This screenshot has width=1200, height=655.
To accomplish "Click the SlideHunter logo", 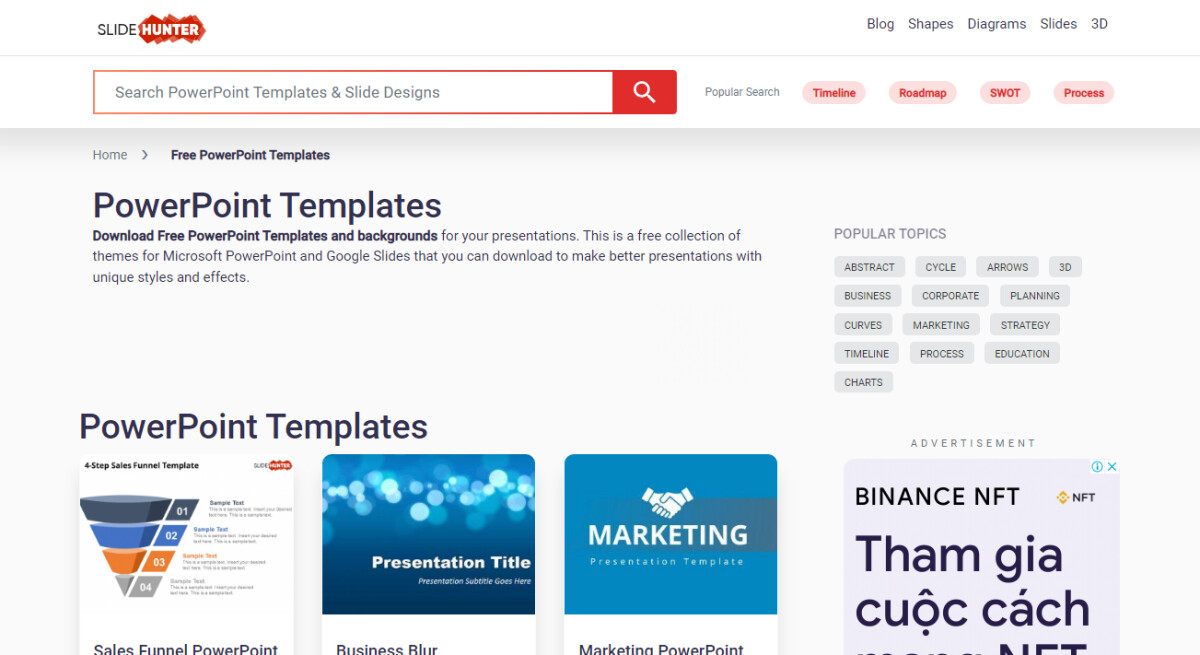I will pos(150,28).
